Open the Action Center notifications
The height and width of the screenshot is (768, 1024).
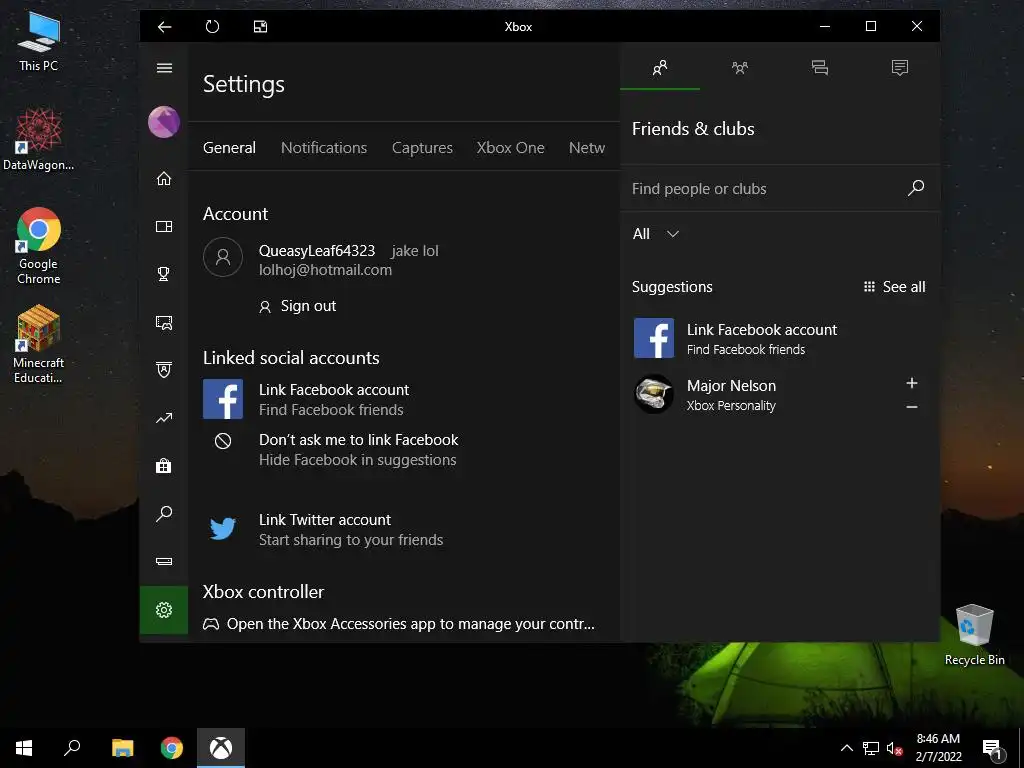993,750
